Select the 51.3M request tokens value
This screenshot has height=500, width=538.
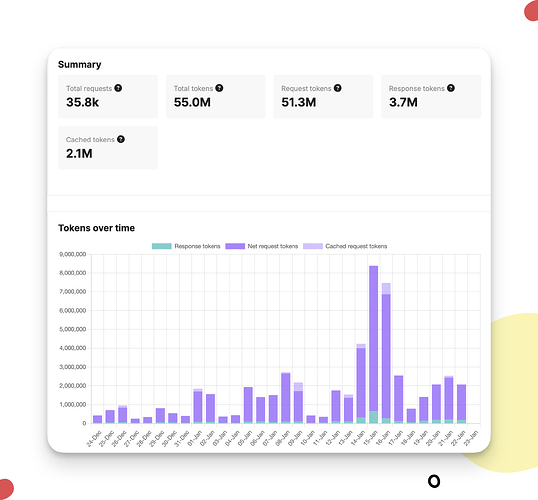[x=299, y=102]
